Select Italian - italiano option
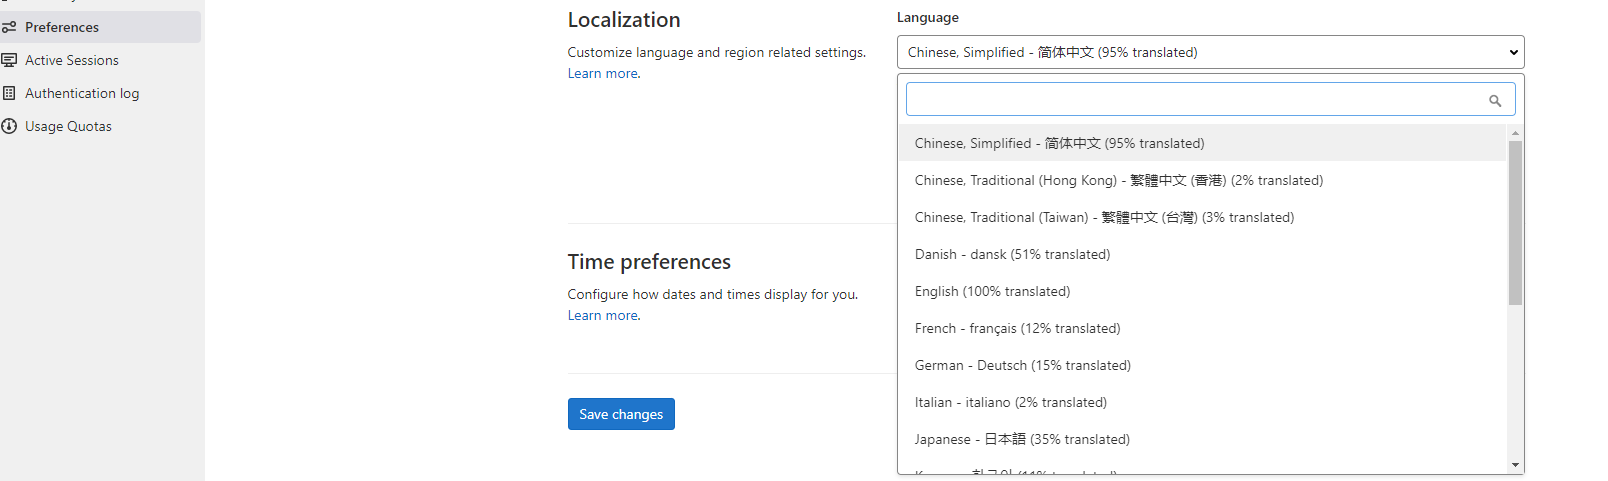 click(x=1010, y=402)
